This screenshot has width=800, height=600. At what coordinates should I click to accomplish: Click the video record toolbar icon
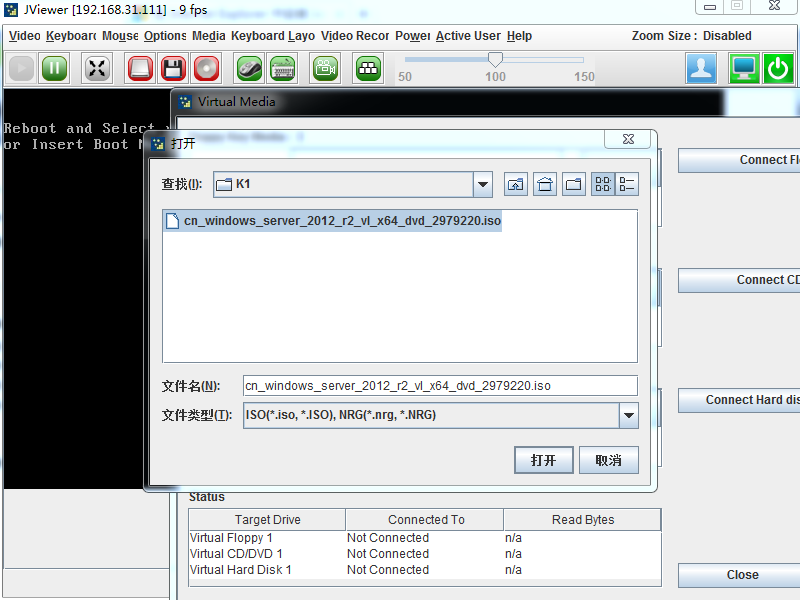tap(325, 68)
